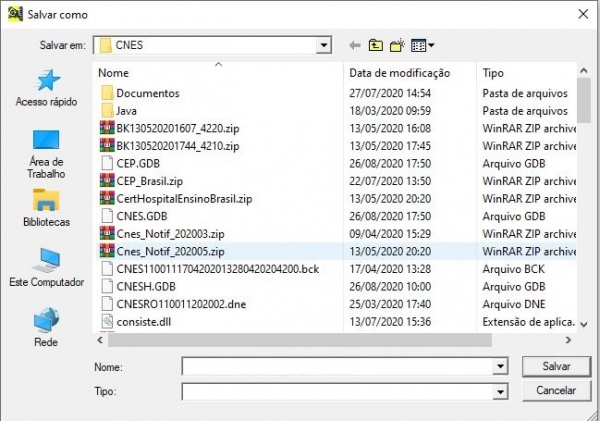Open the view menu icon
Screen dimensions: 600x421
[x=423, y=45]
